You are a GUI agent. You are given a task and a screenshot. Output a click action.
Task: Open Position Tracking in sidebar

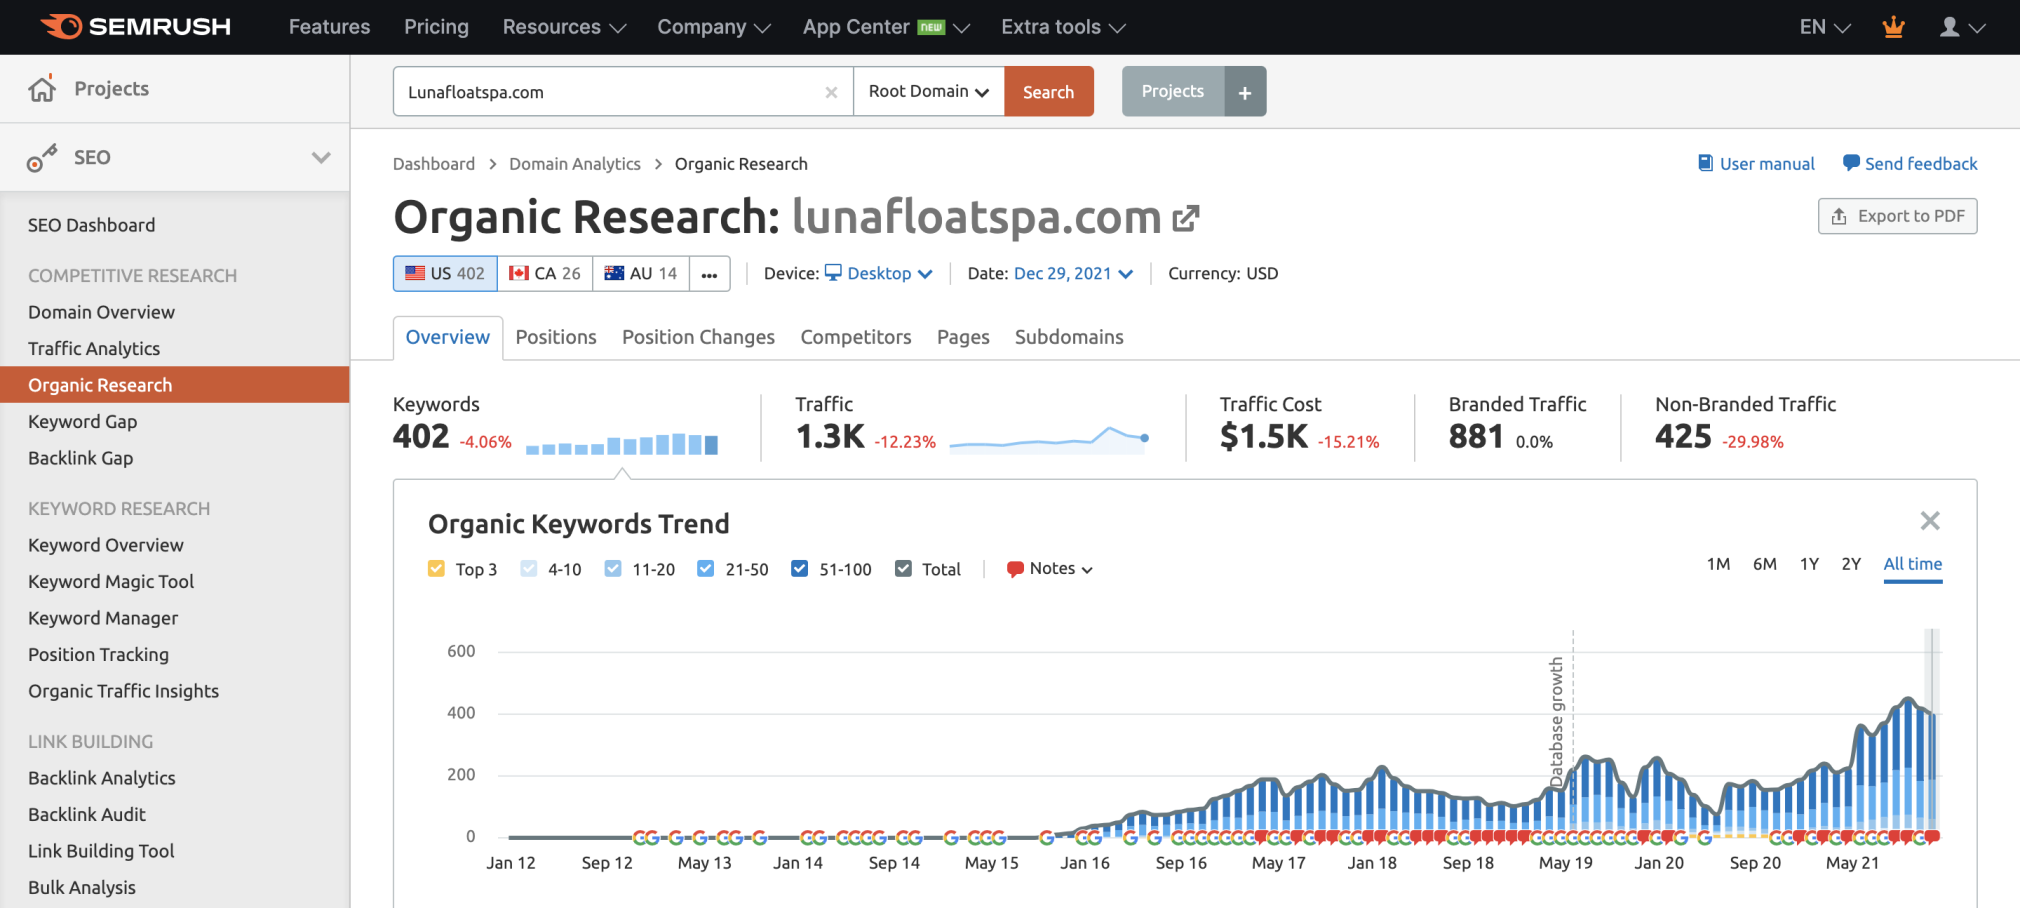click(x=98, y=655)
